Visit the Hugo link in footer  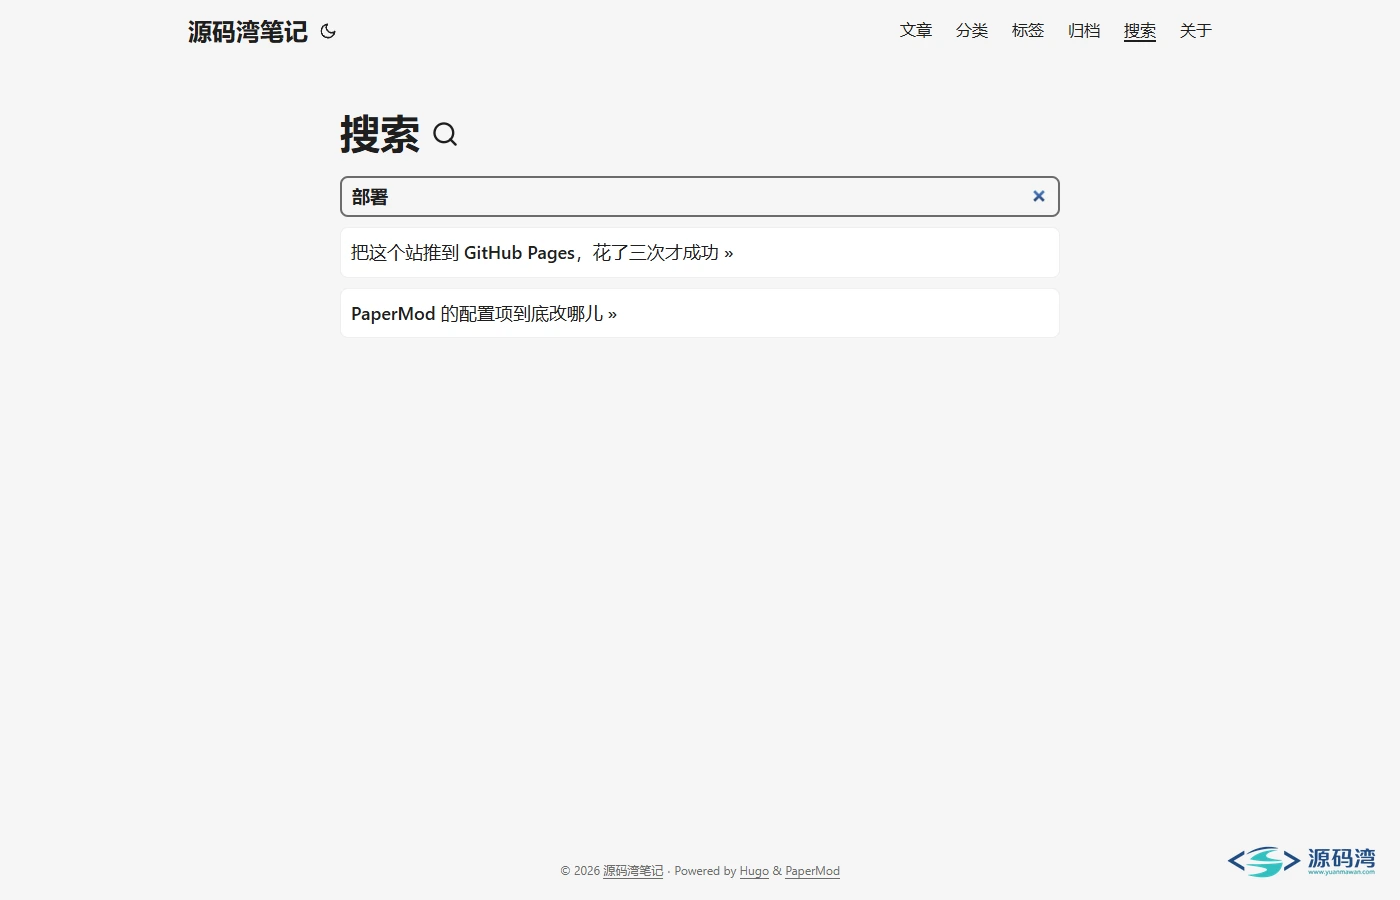tap(754, 871)
